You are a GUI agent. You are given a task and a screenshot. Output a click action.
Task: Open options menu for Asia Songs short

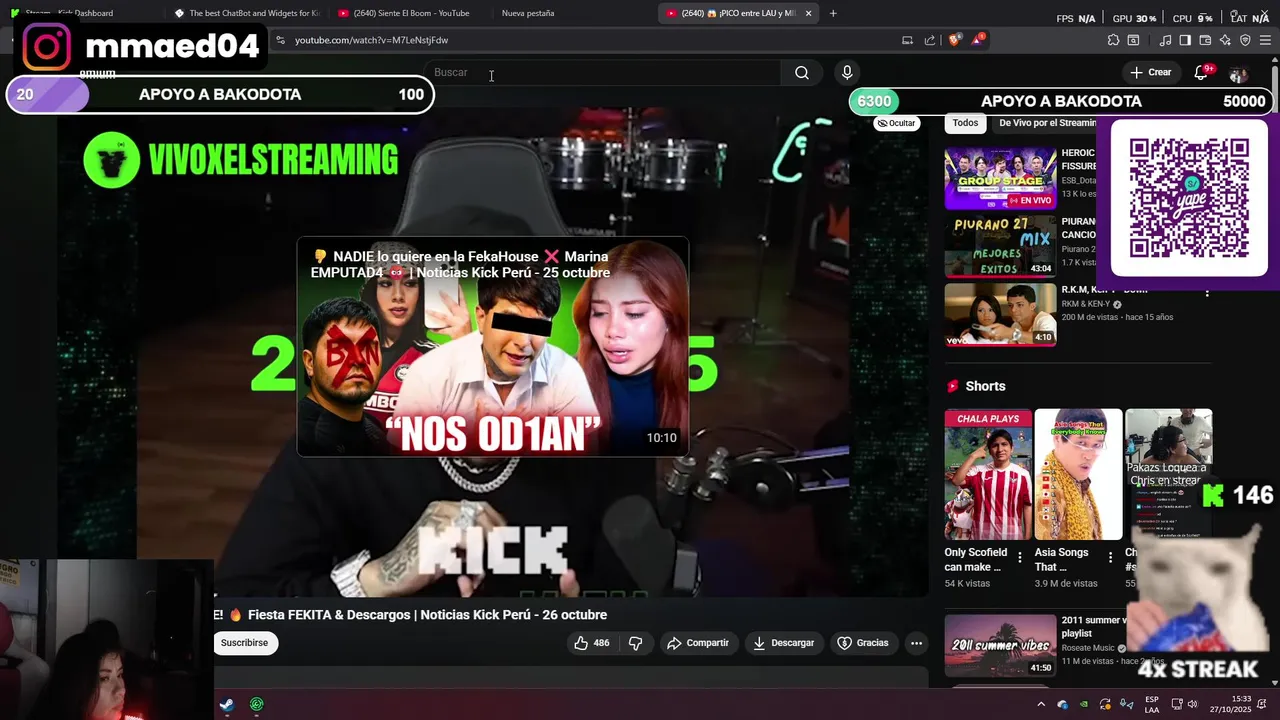(x=1109, y=558)
